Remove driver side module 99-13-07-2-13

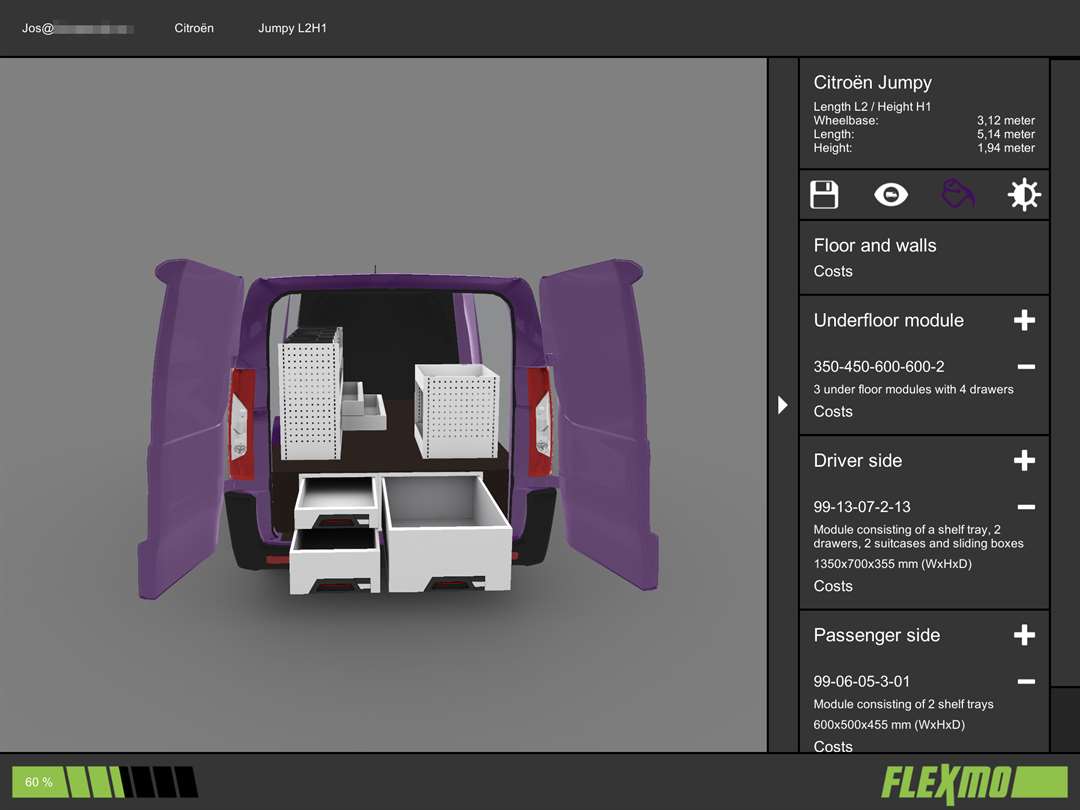(x=1026, y=507)
